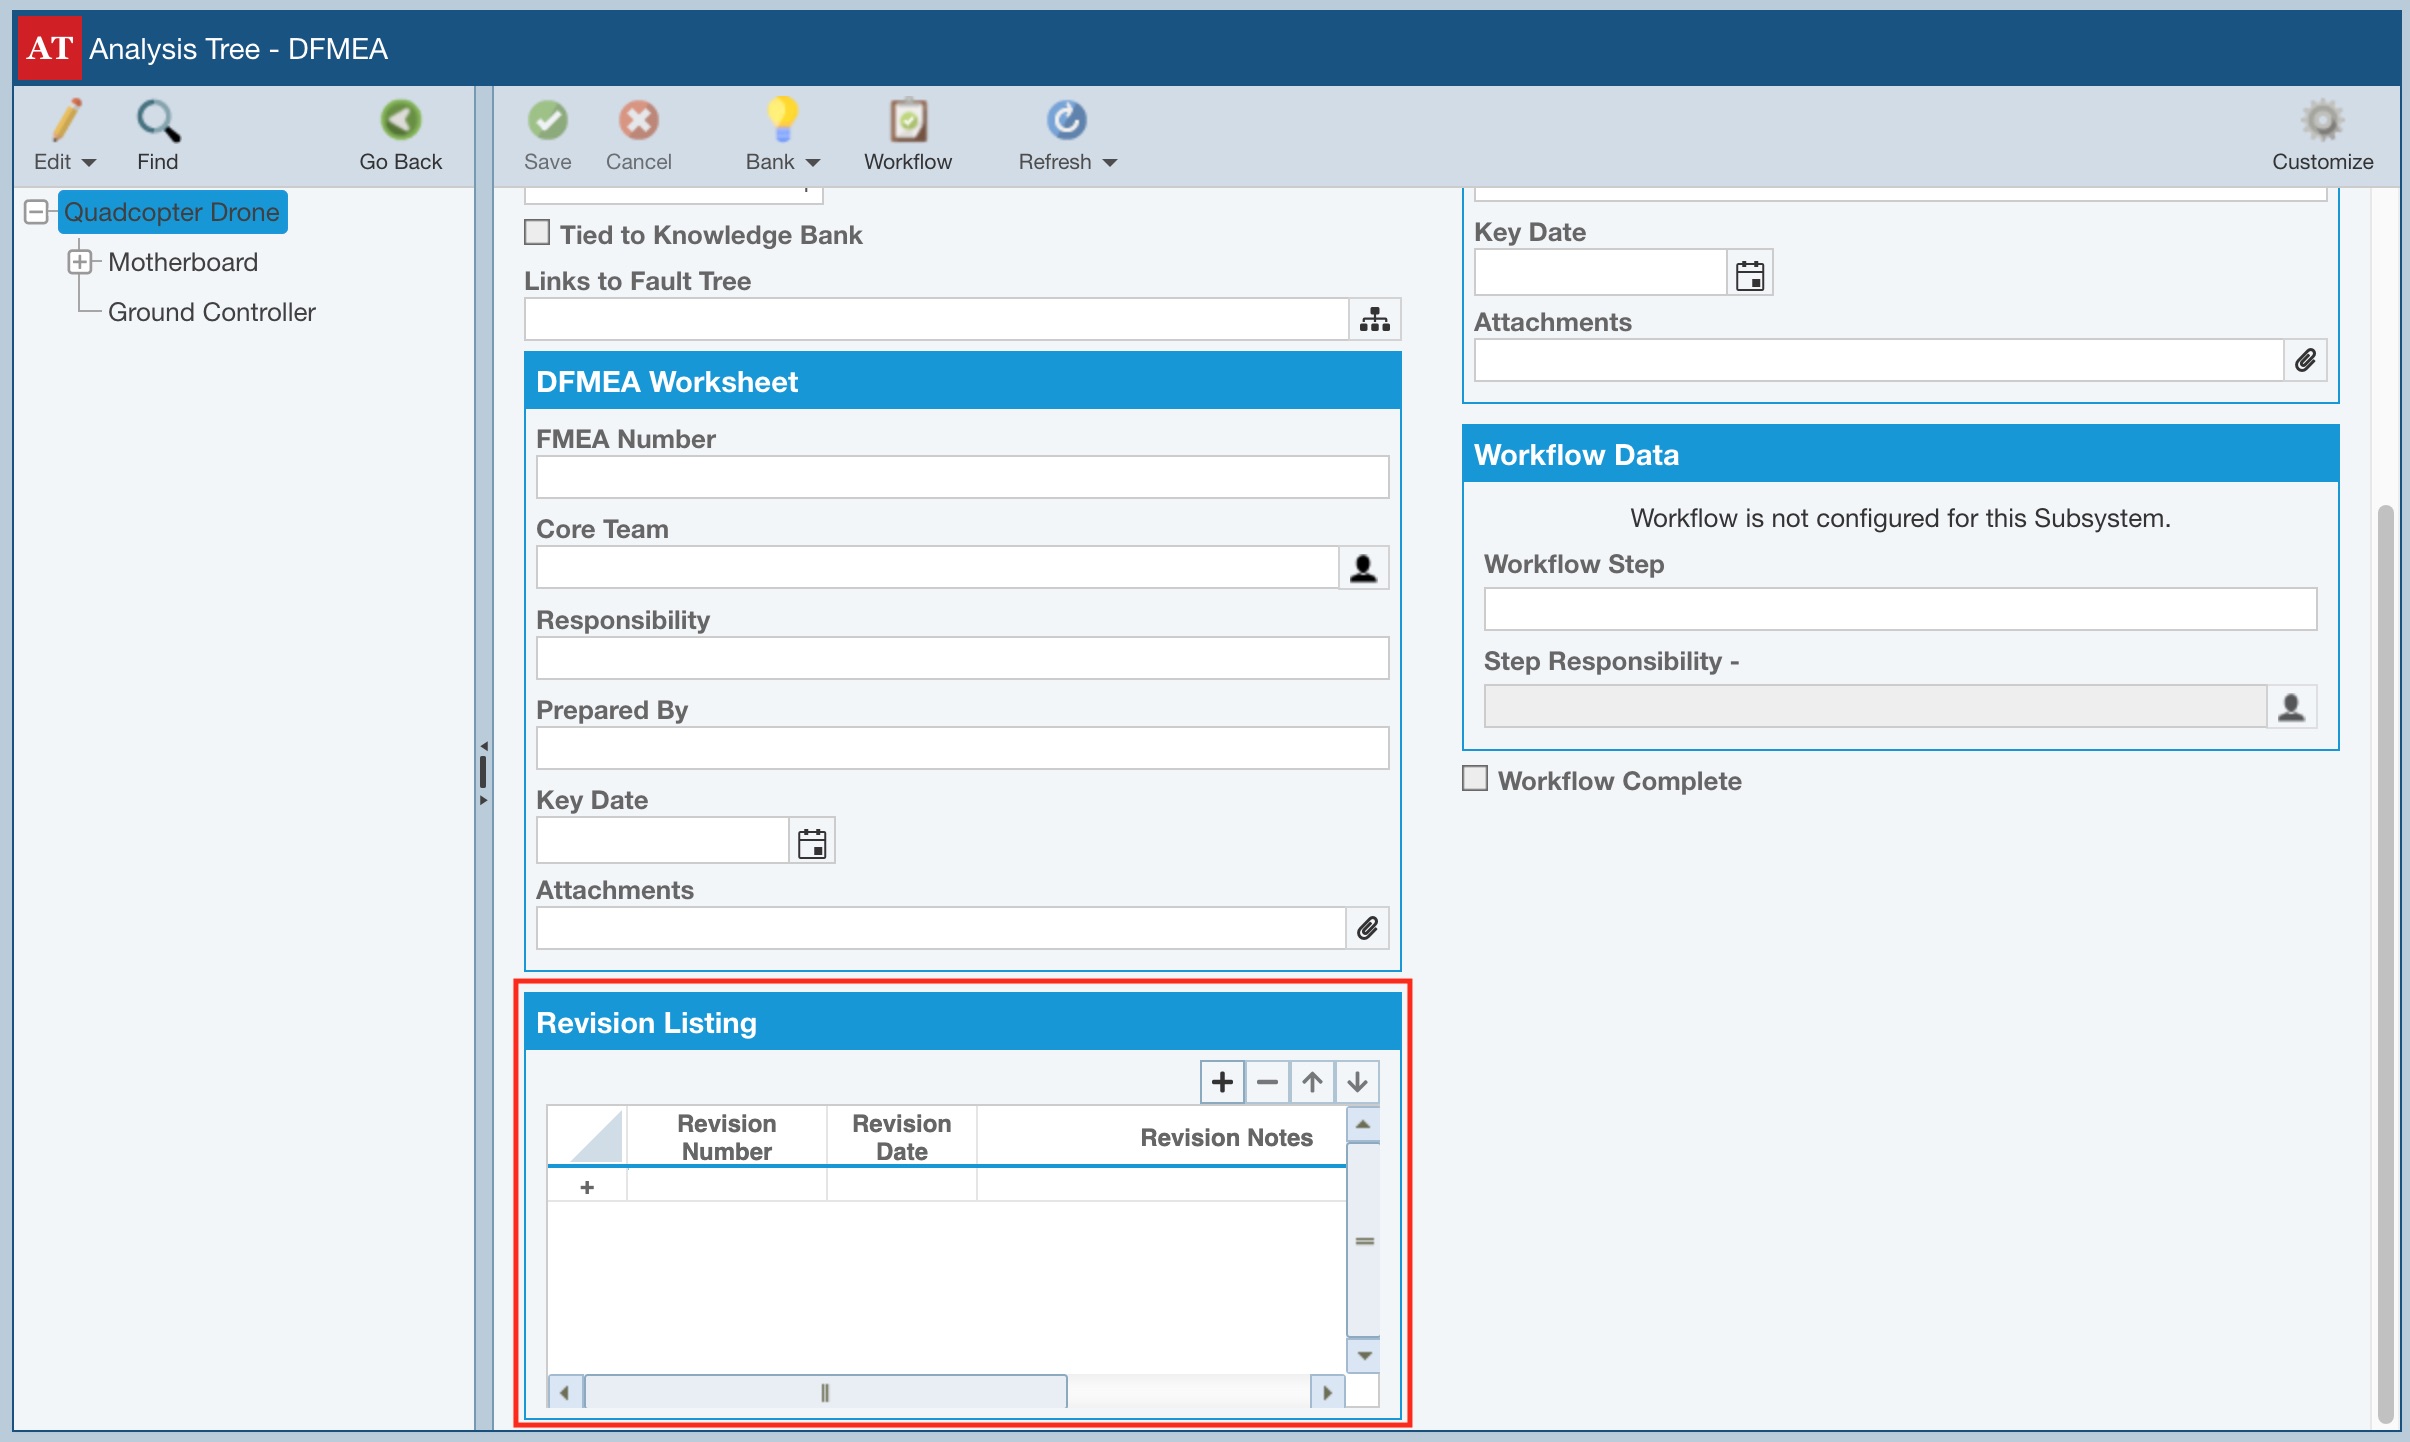
Task: Open DFMEA Worksheet Key Date calendar
Action: tap(812, 843)
